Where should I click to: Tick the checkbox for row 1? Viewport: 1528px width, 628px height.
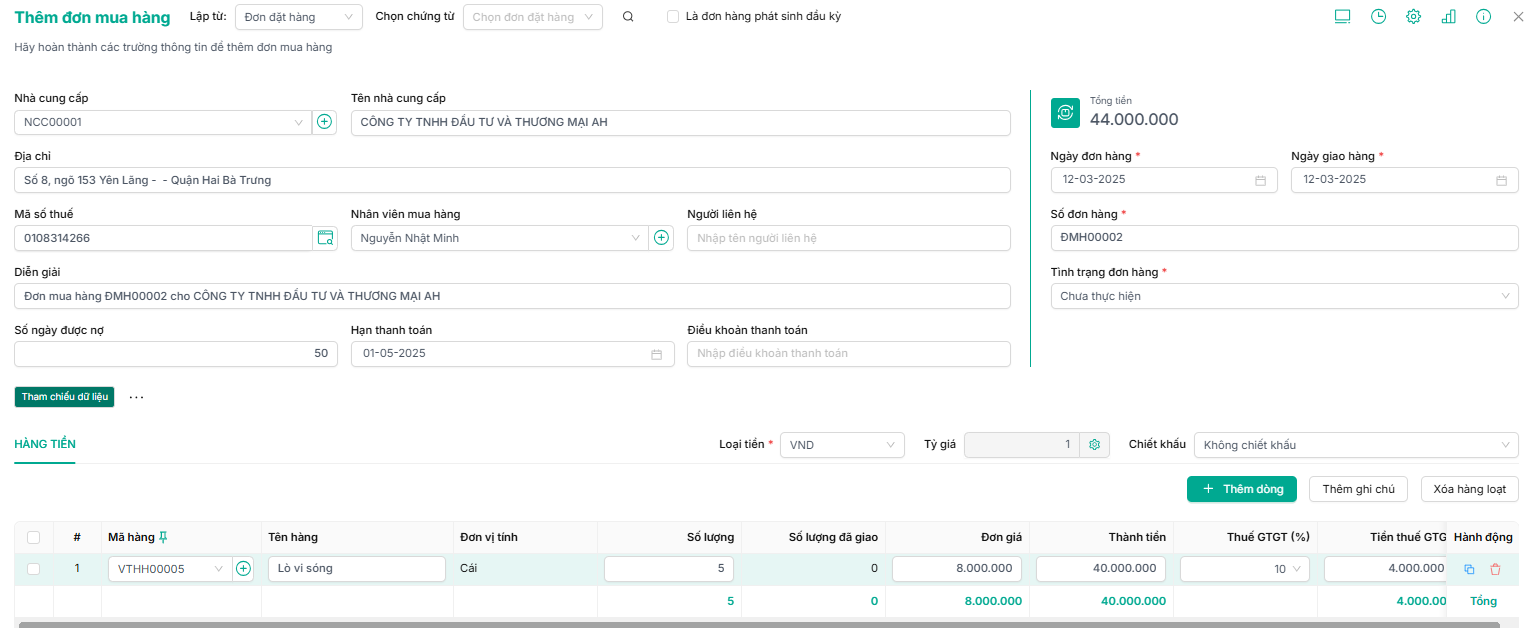click(x=34, y=569)
